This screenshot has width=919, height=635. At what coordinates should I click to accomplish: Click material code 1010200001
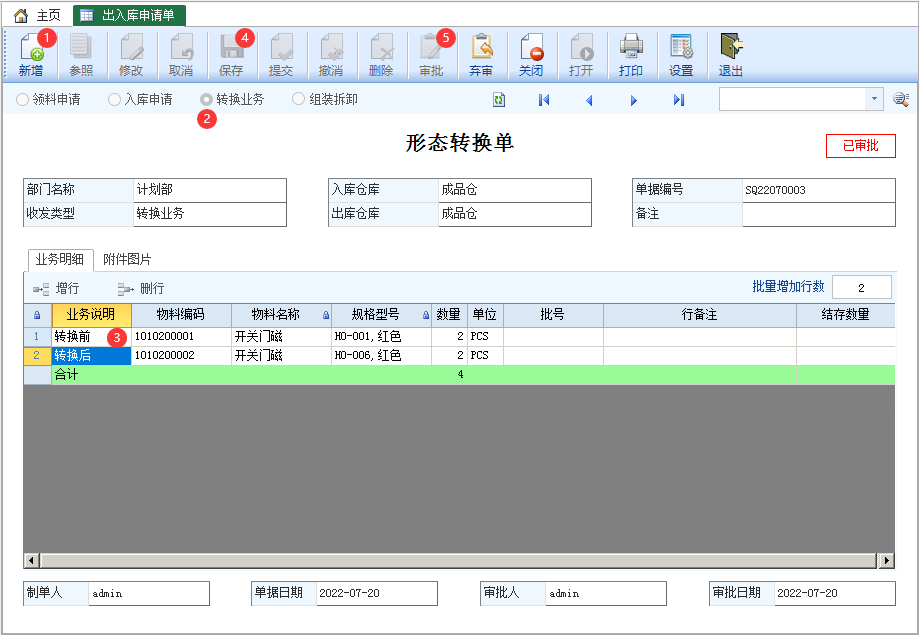pyautogui.click(x=181, y=337)
